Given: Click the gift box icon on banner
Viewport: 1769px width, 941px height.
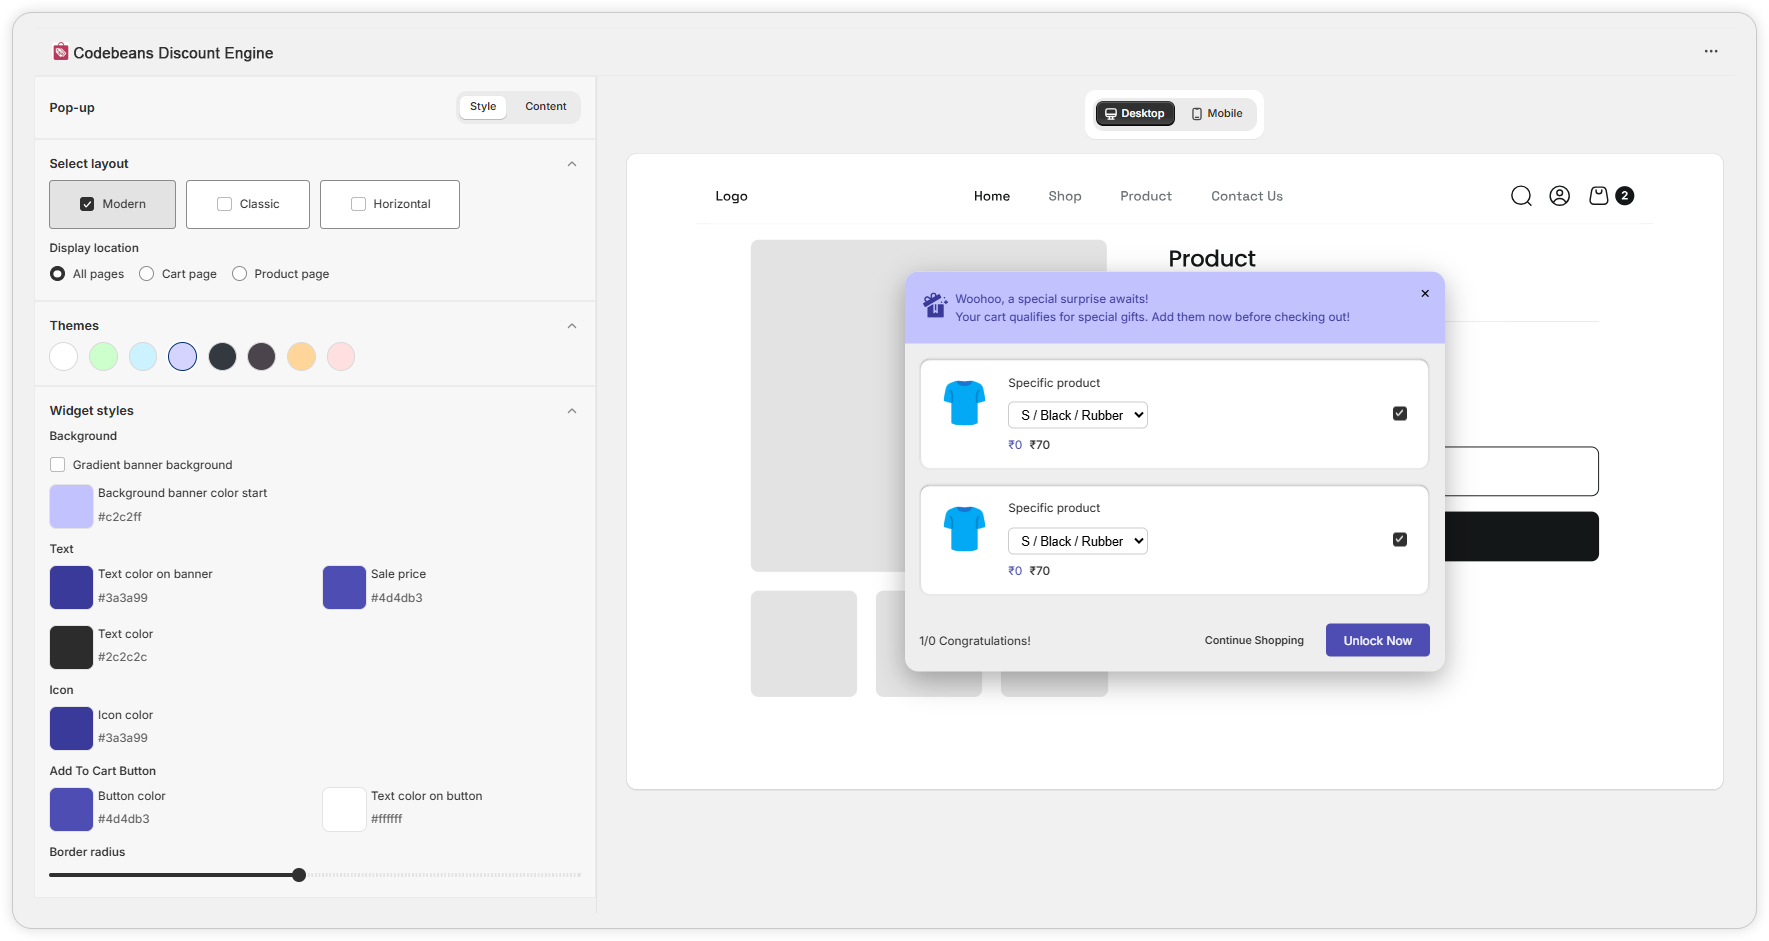Looking at the screenshot, I should [x=935, y=305].
